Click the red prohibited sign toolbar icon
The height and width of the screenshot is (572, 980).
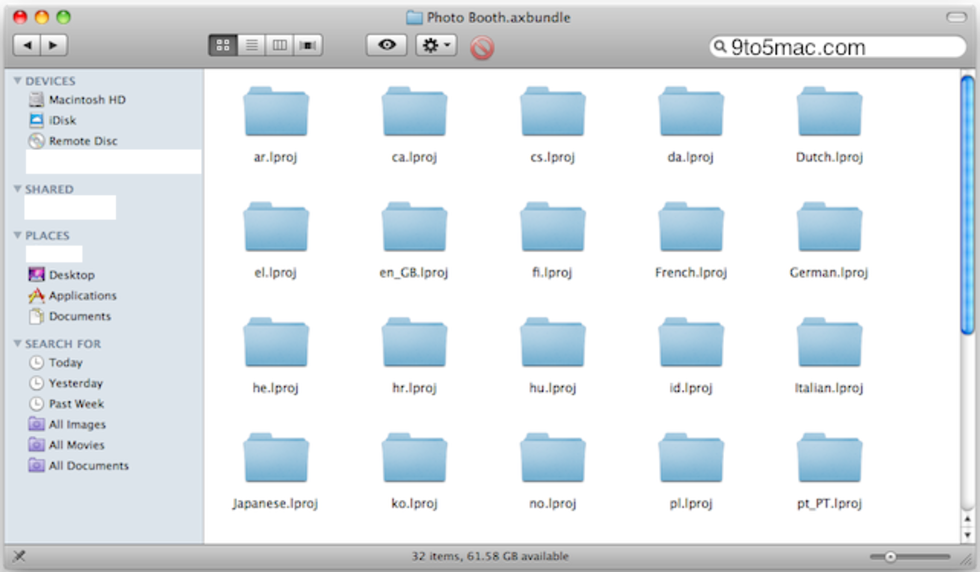coord(482,47)
